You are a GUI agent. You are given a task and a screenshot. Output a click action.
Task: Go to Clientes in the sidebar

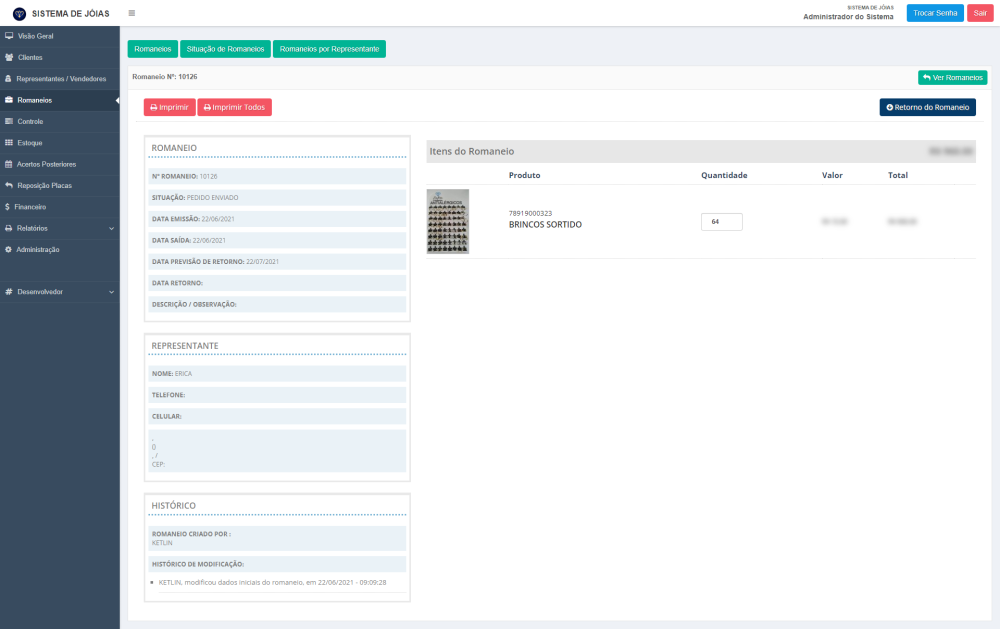point(30,57)
